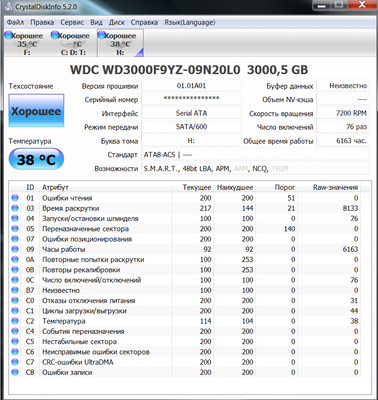Click status icon for 07 Ошибки позиционирования

pos(15,239)
